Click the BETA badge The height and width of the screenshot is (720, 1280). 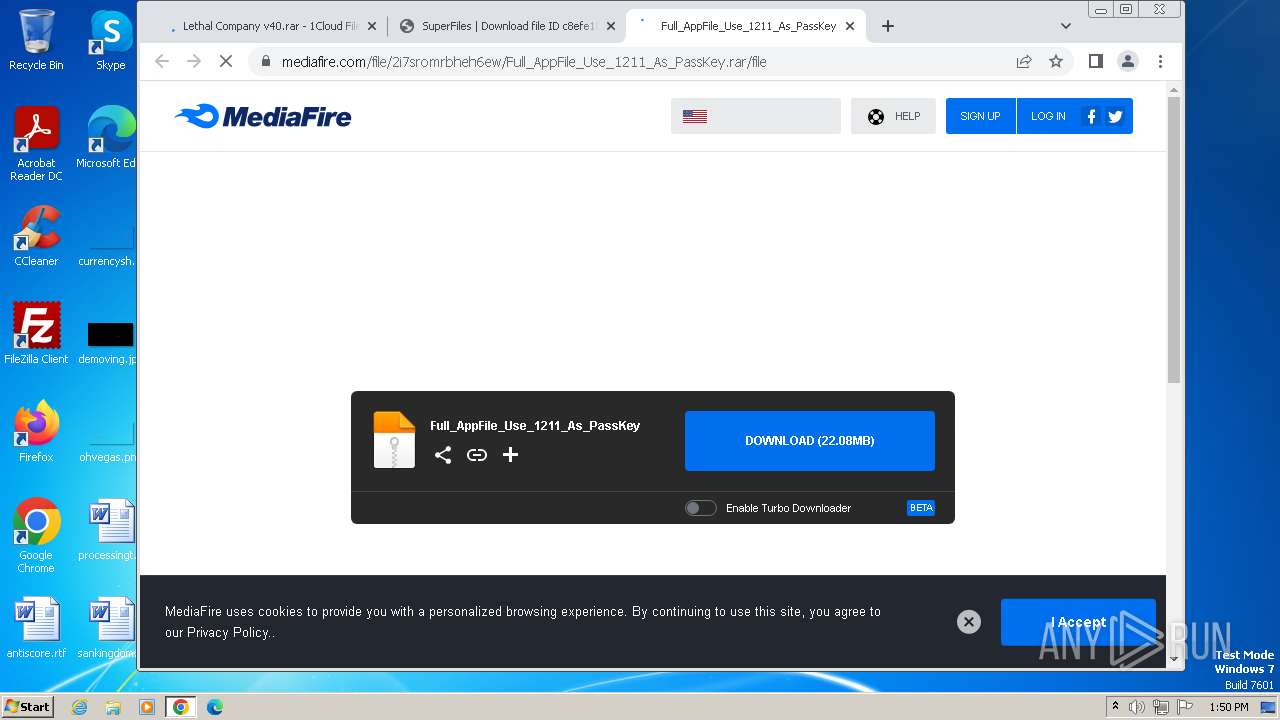point(921,508)
